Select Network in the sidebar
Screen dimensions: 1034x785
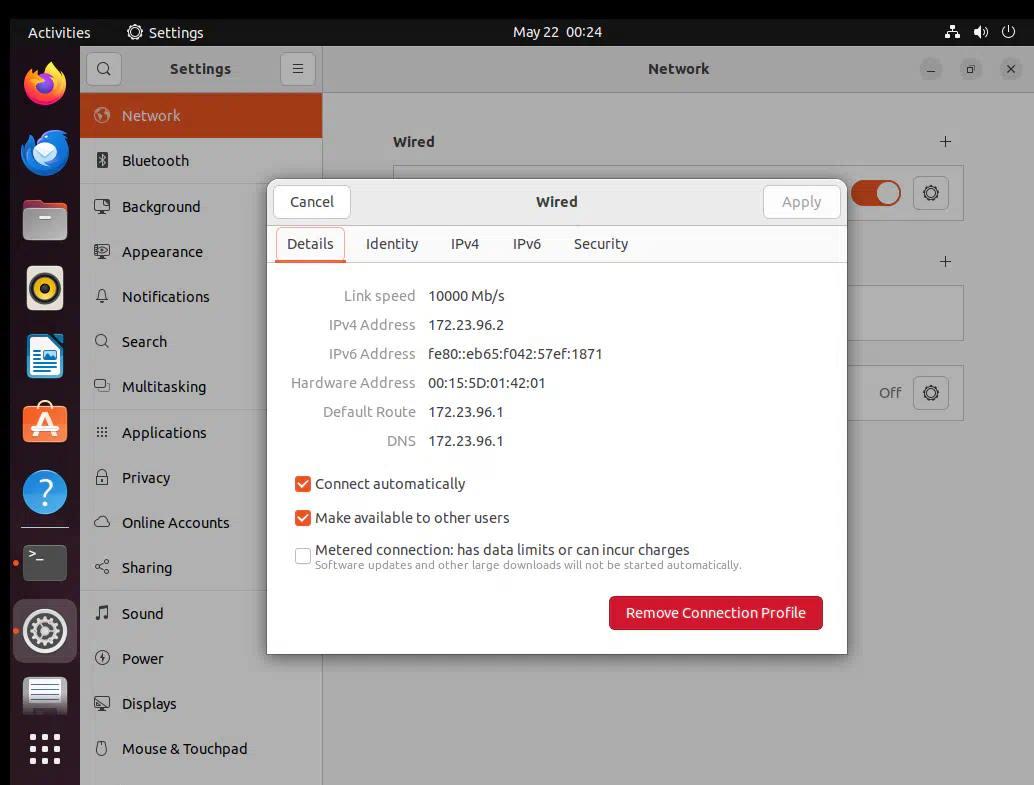pyautogui.click(x=201, y=115)
